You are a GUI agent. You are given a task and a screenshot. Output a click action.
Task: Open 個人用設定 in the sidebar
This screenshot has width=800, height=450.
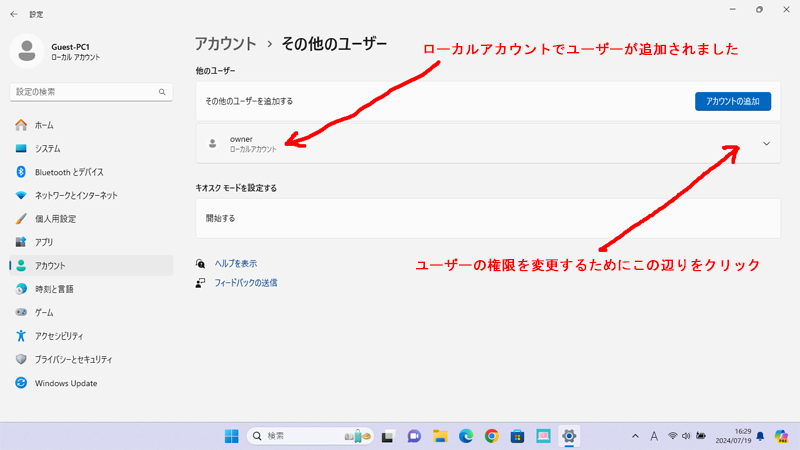[x=55, y=219]
